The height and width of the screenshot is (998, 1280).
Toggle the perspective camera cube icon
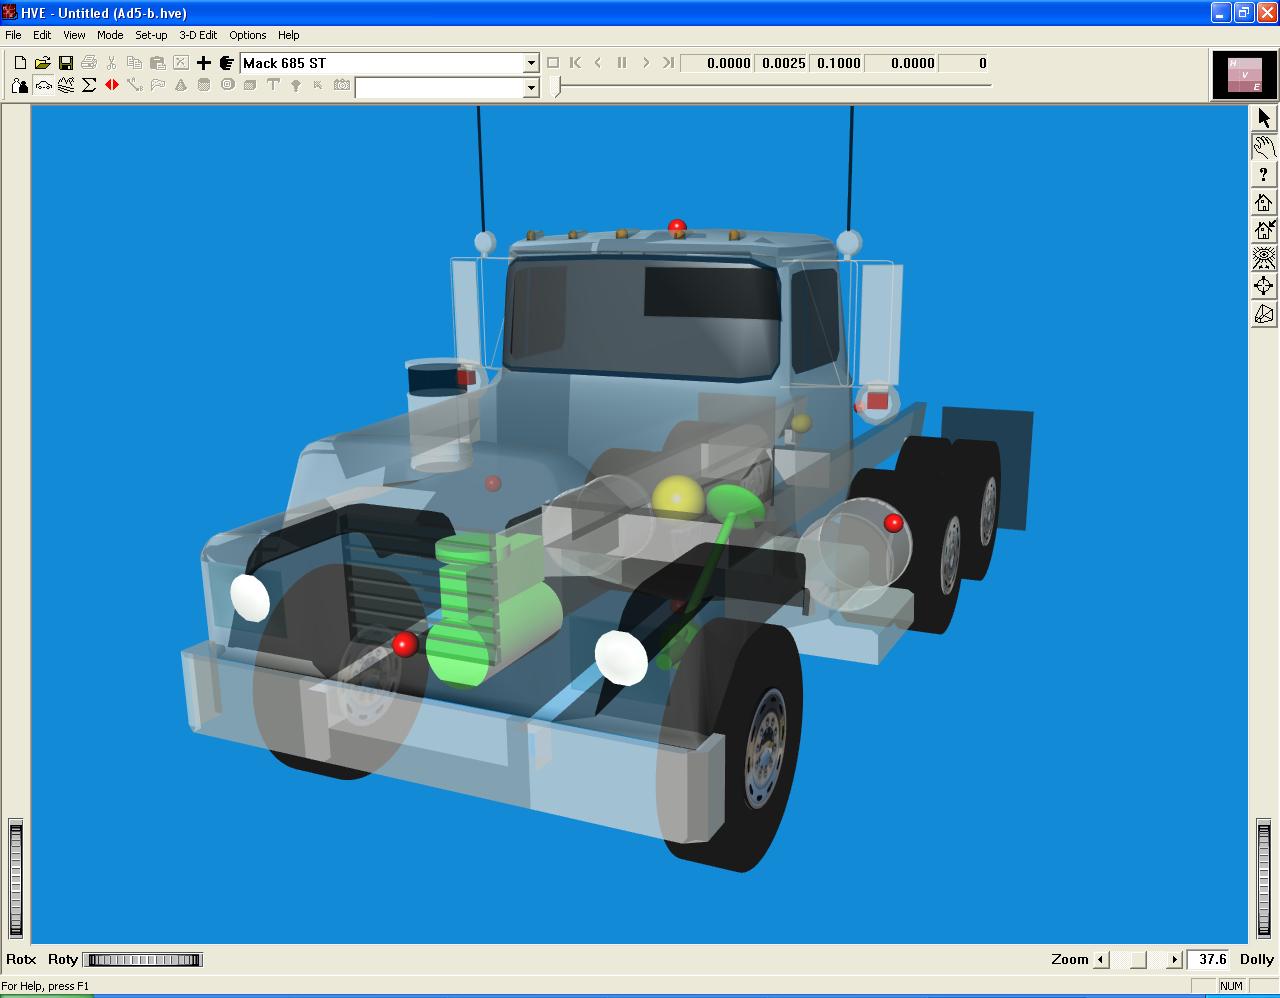coord(1264,314)
